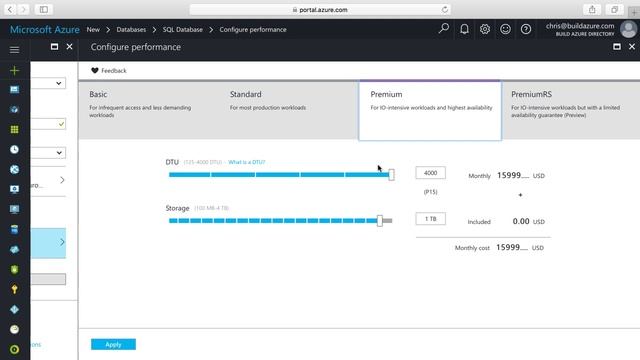The height and width of the screenshot is (360, 640).
Task: Open the Security shield icon in the sidebar
Action: coord(14,269)
